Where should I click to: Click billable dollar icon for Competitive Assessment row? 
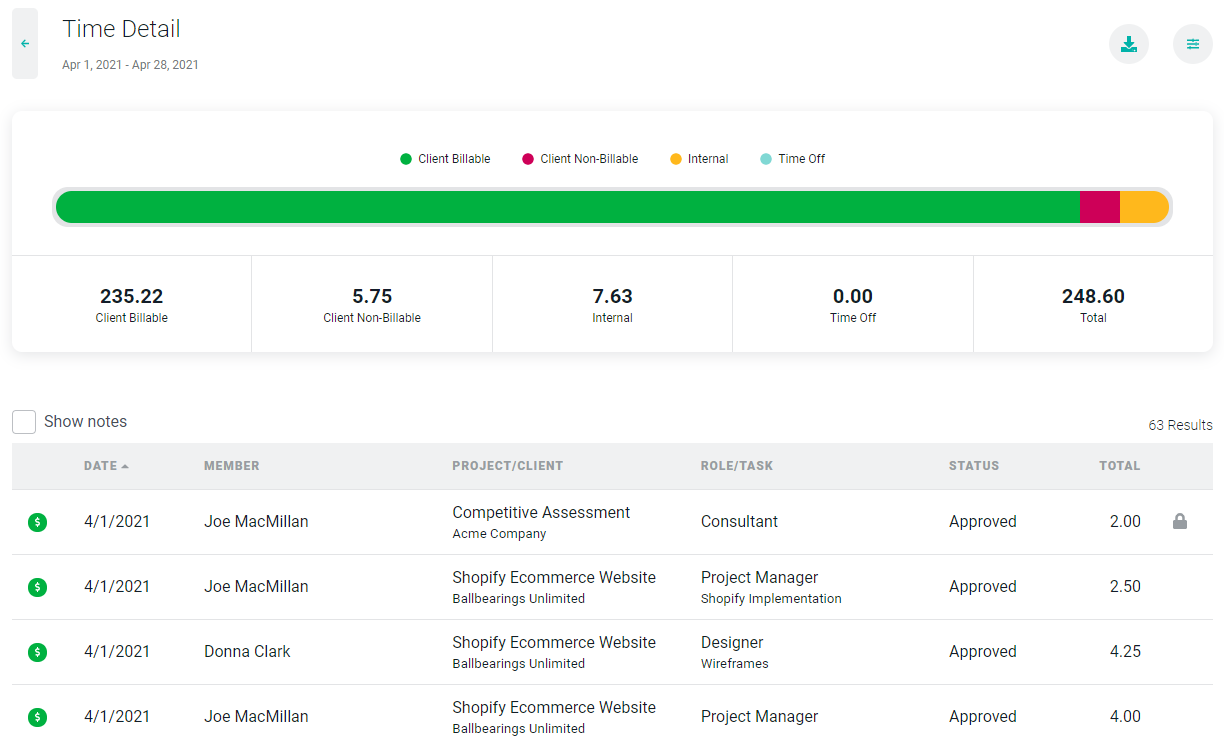[38, 522]
